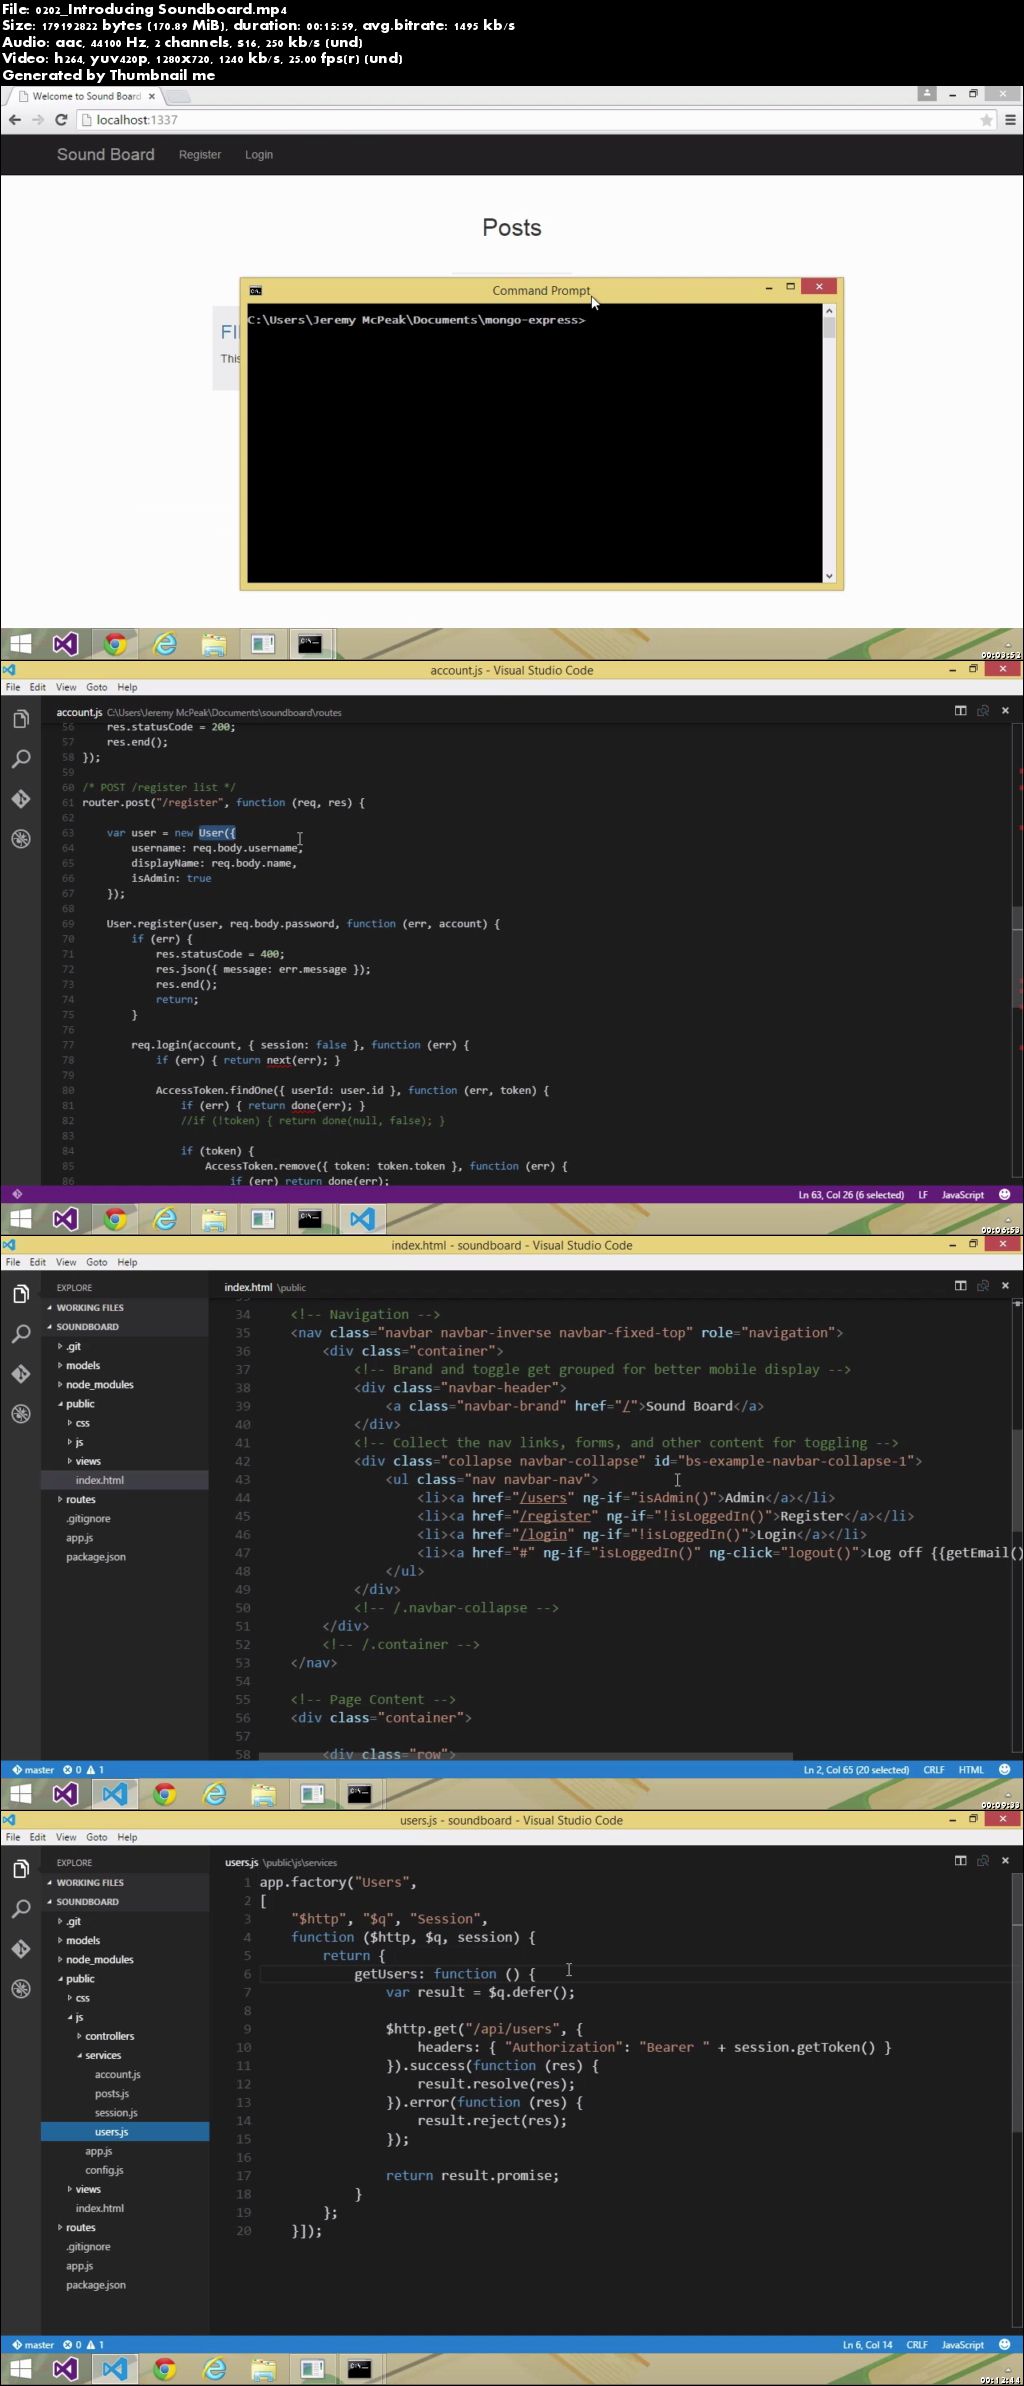This screenshot has height=2386, width=1024.
Task: Open the Register page link
Action: tap(200, 155)
